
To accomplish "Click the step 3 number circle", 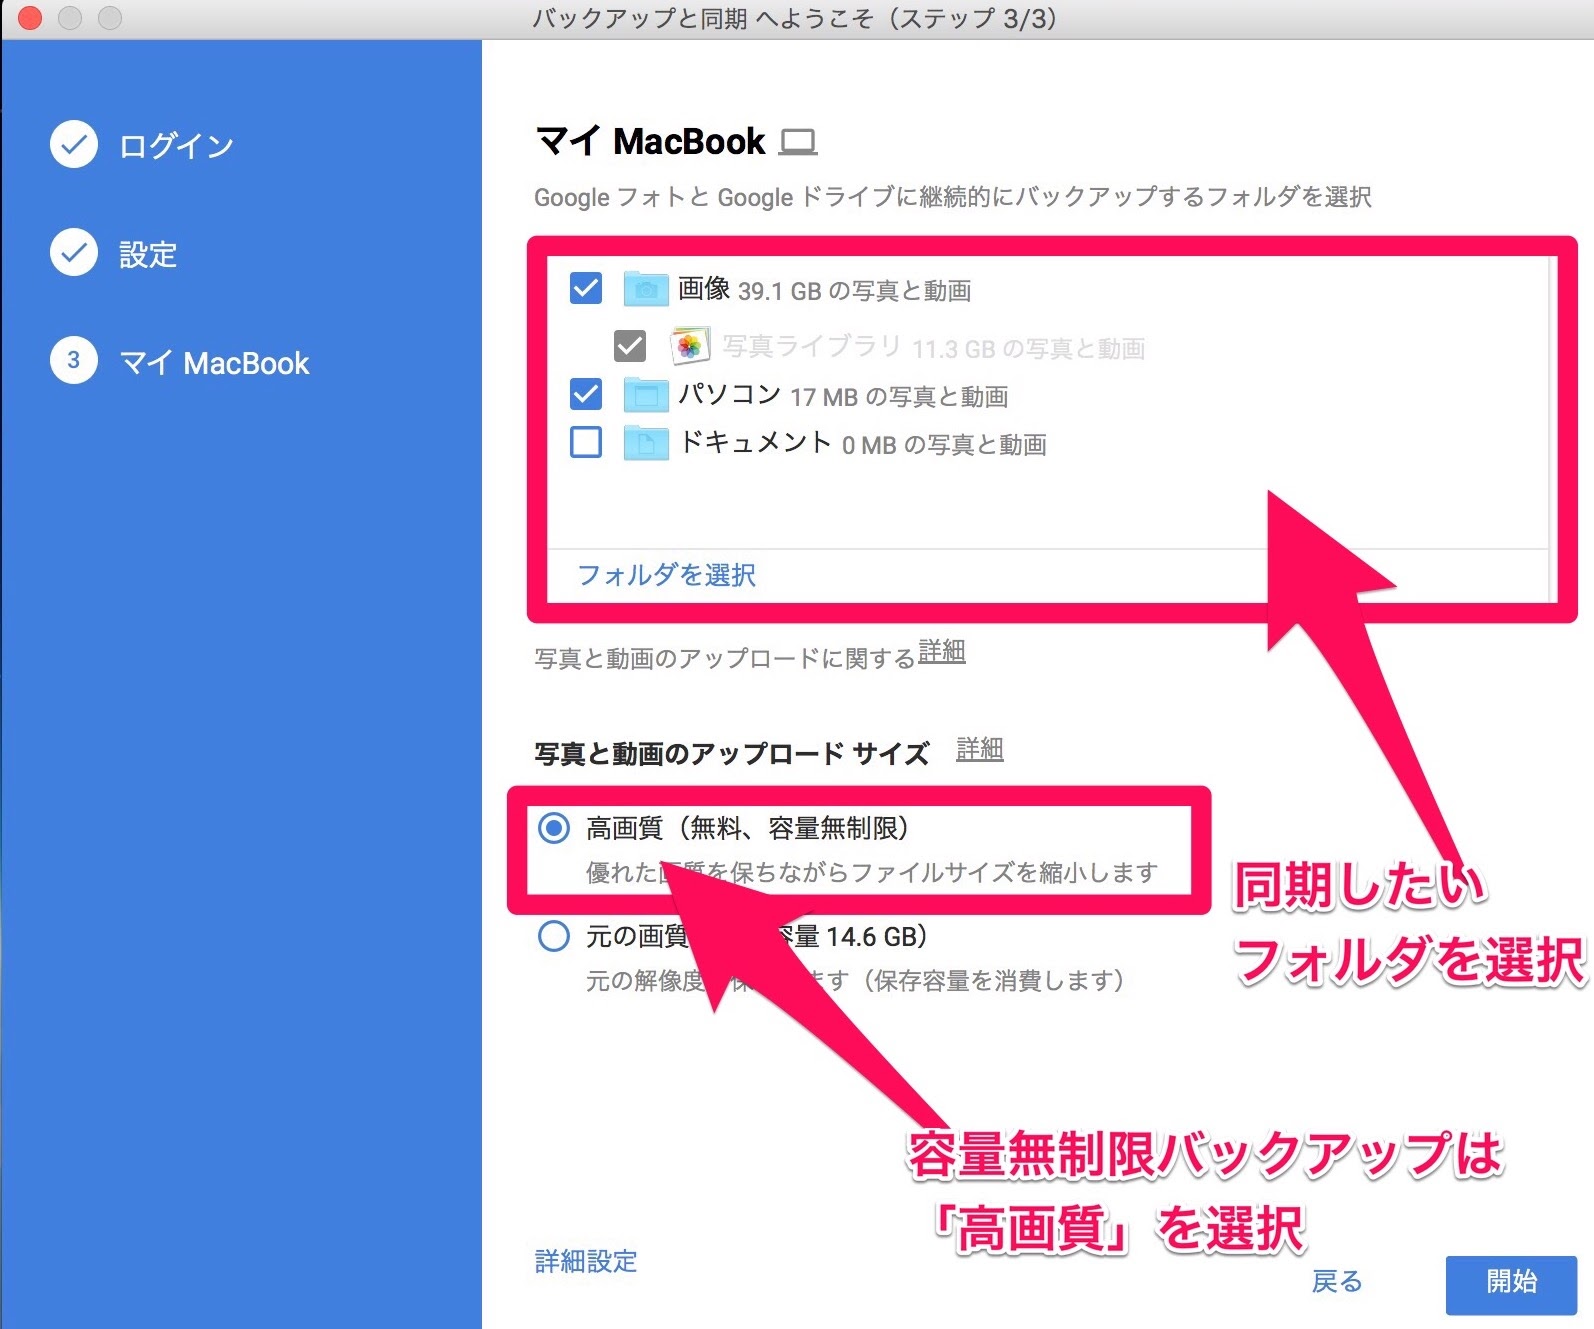I will [74, 360].
